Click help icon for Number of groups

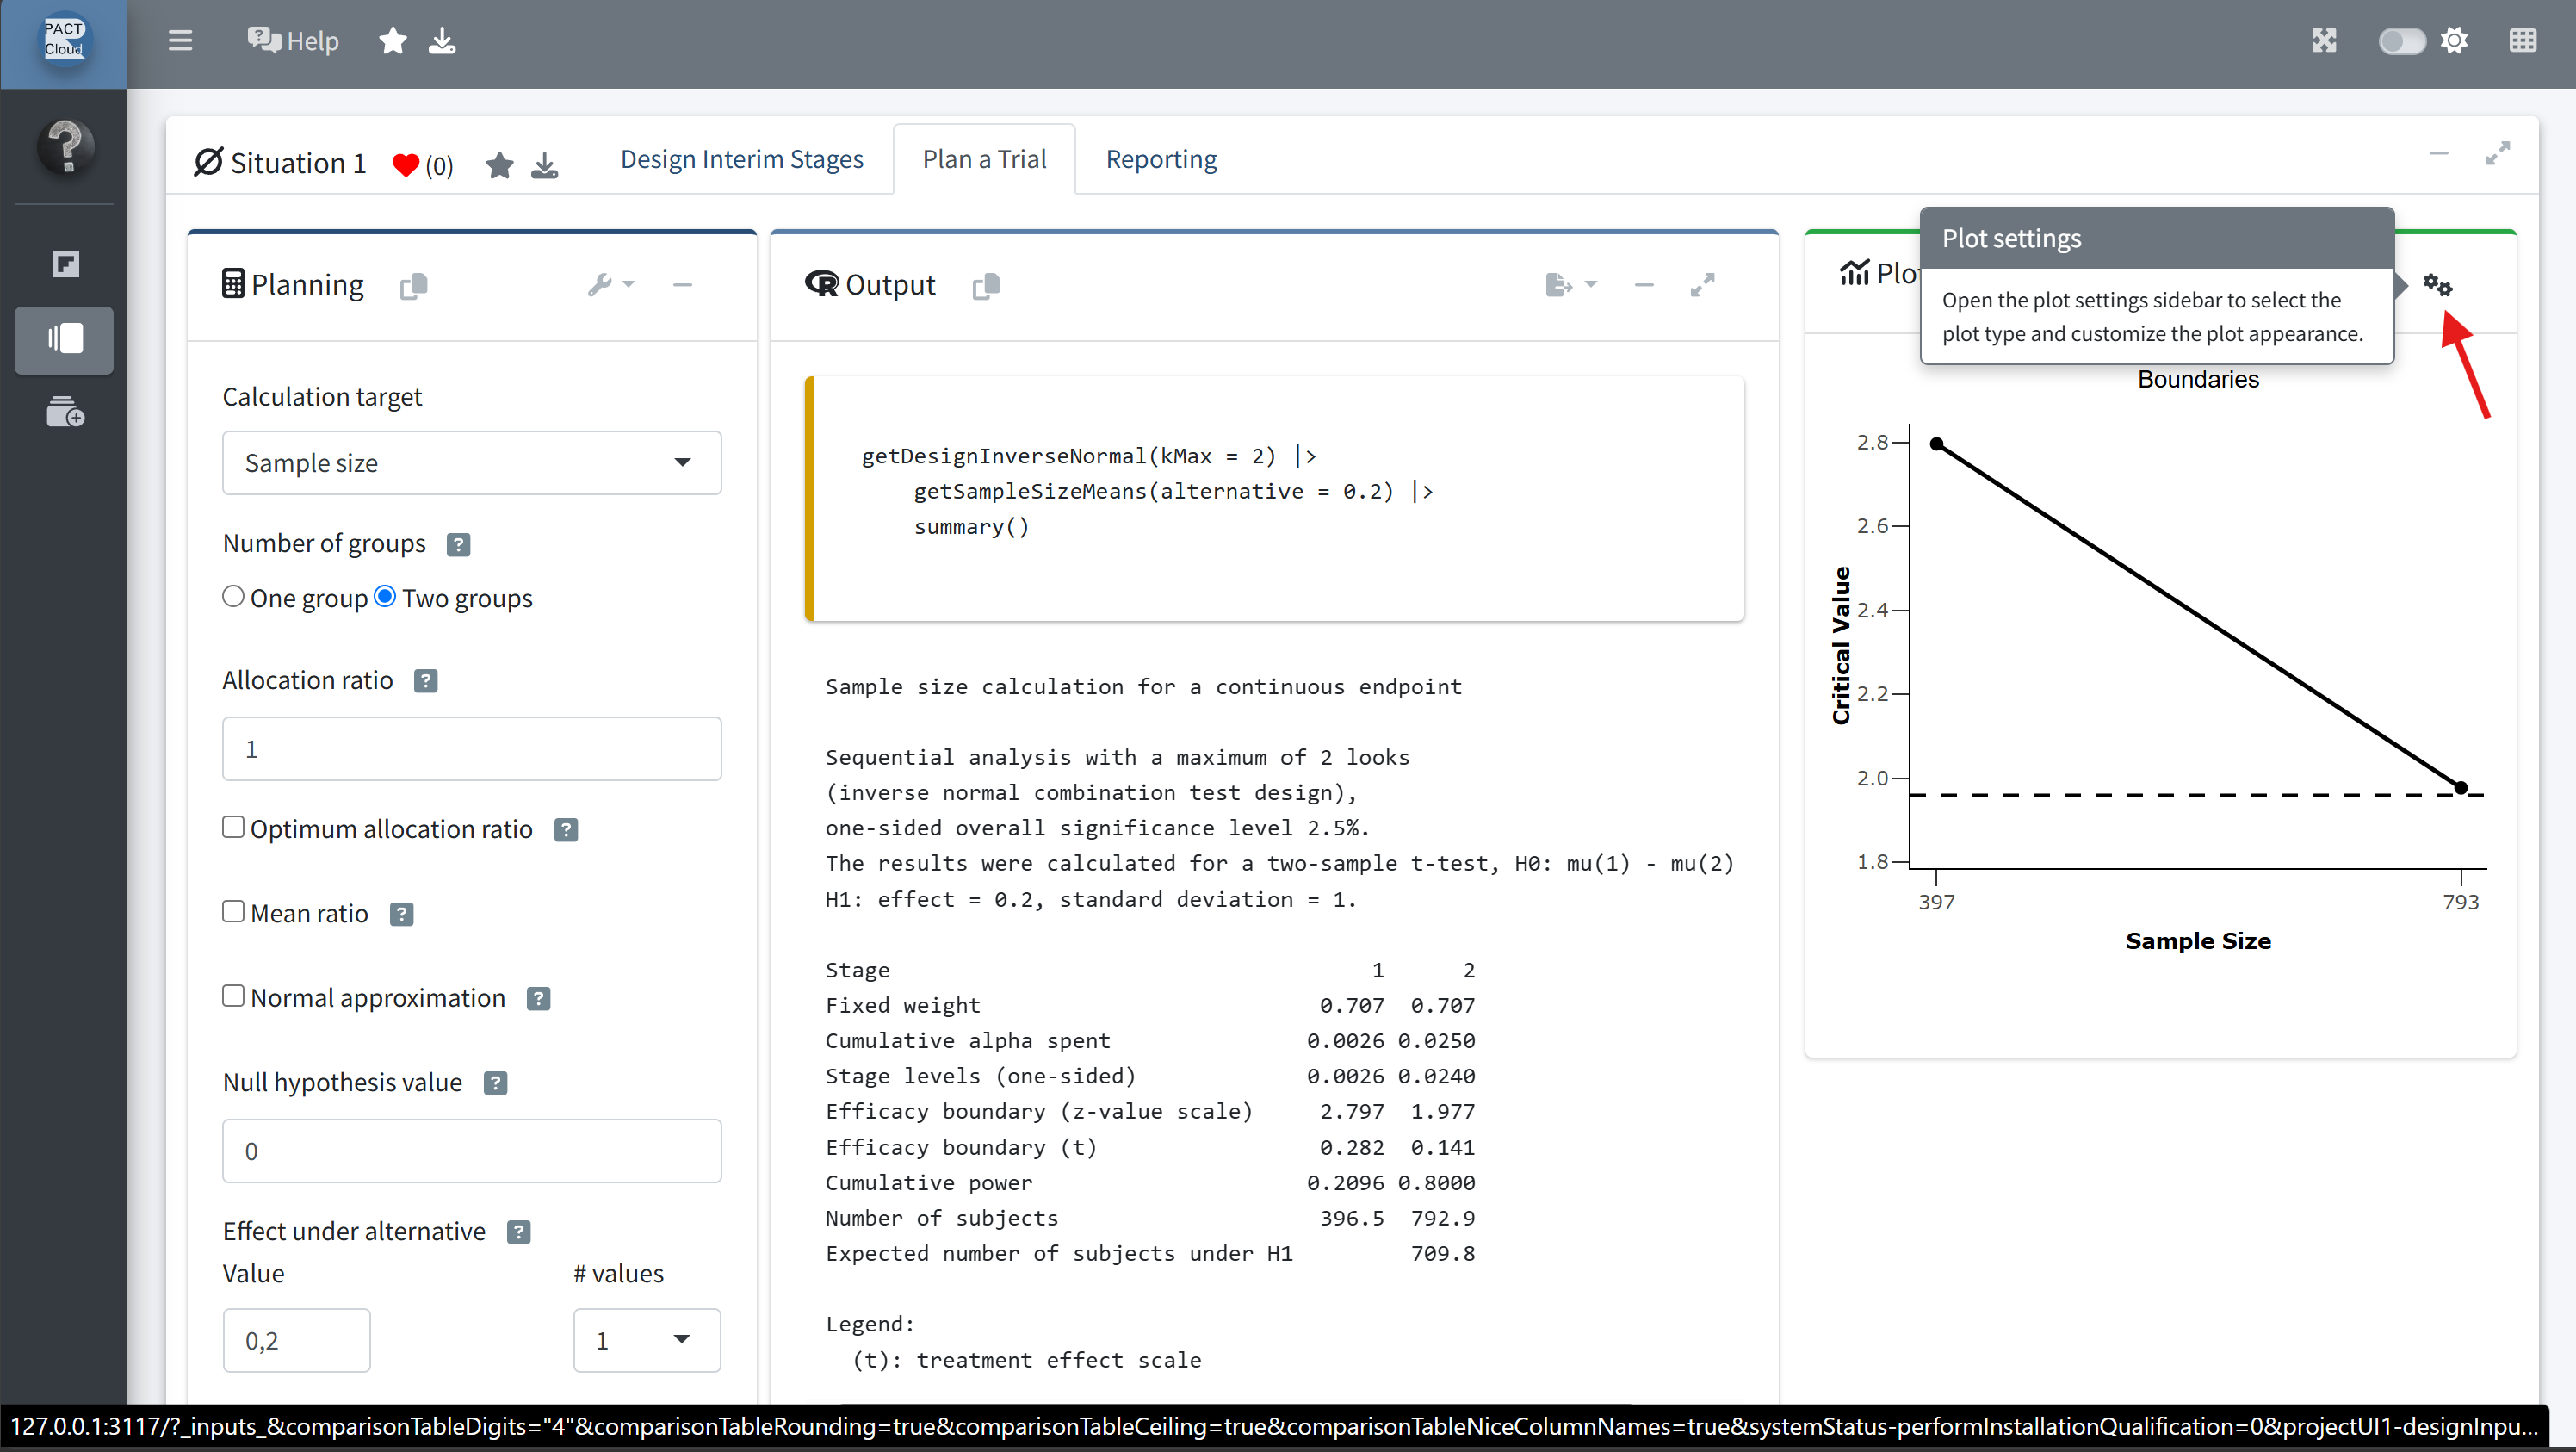(x=458, y=544)
